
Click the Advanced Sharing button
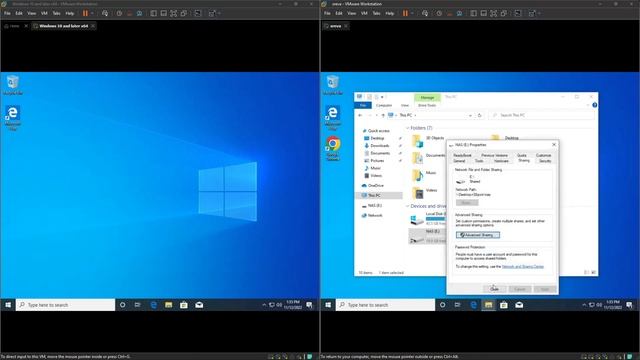point(478,235)
